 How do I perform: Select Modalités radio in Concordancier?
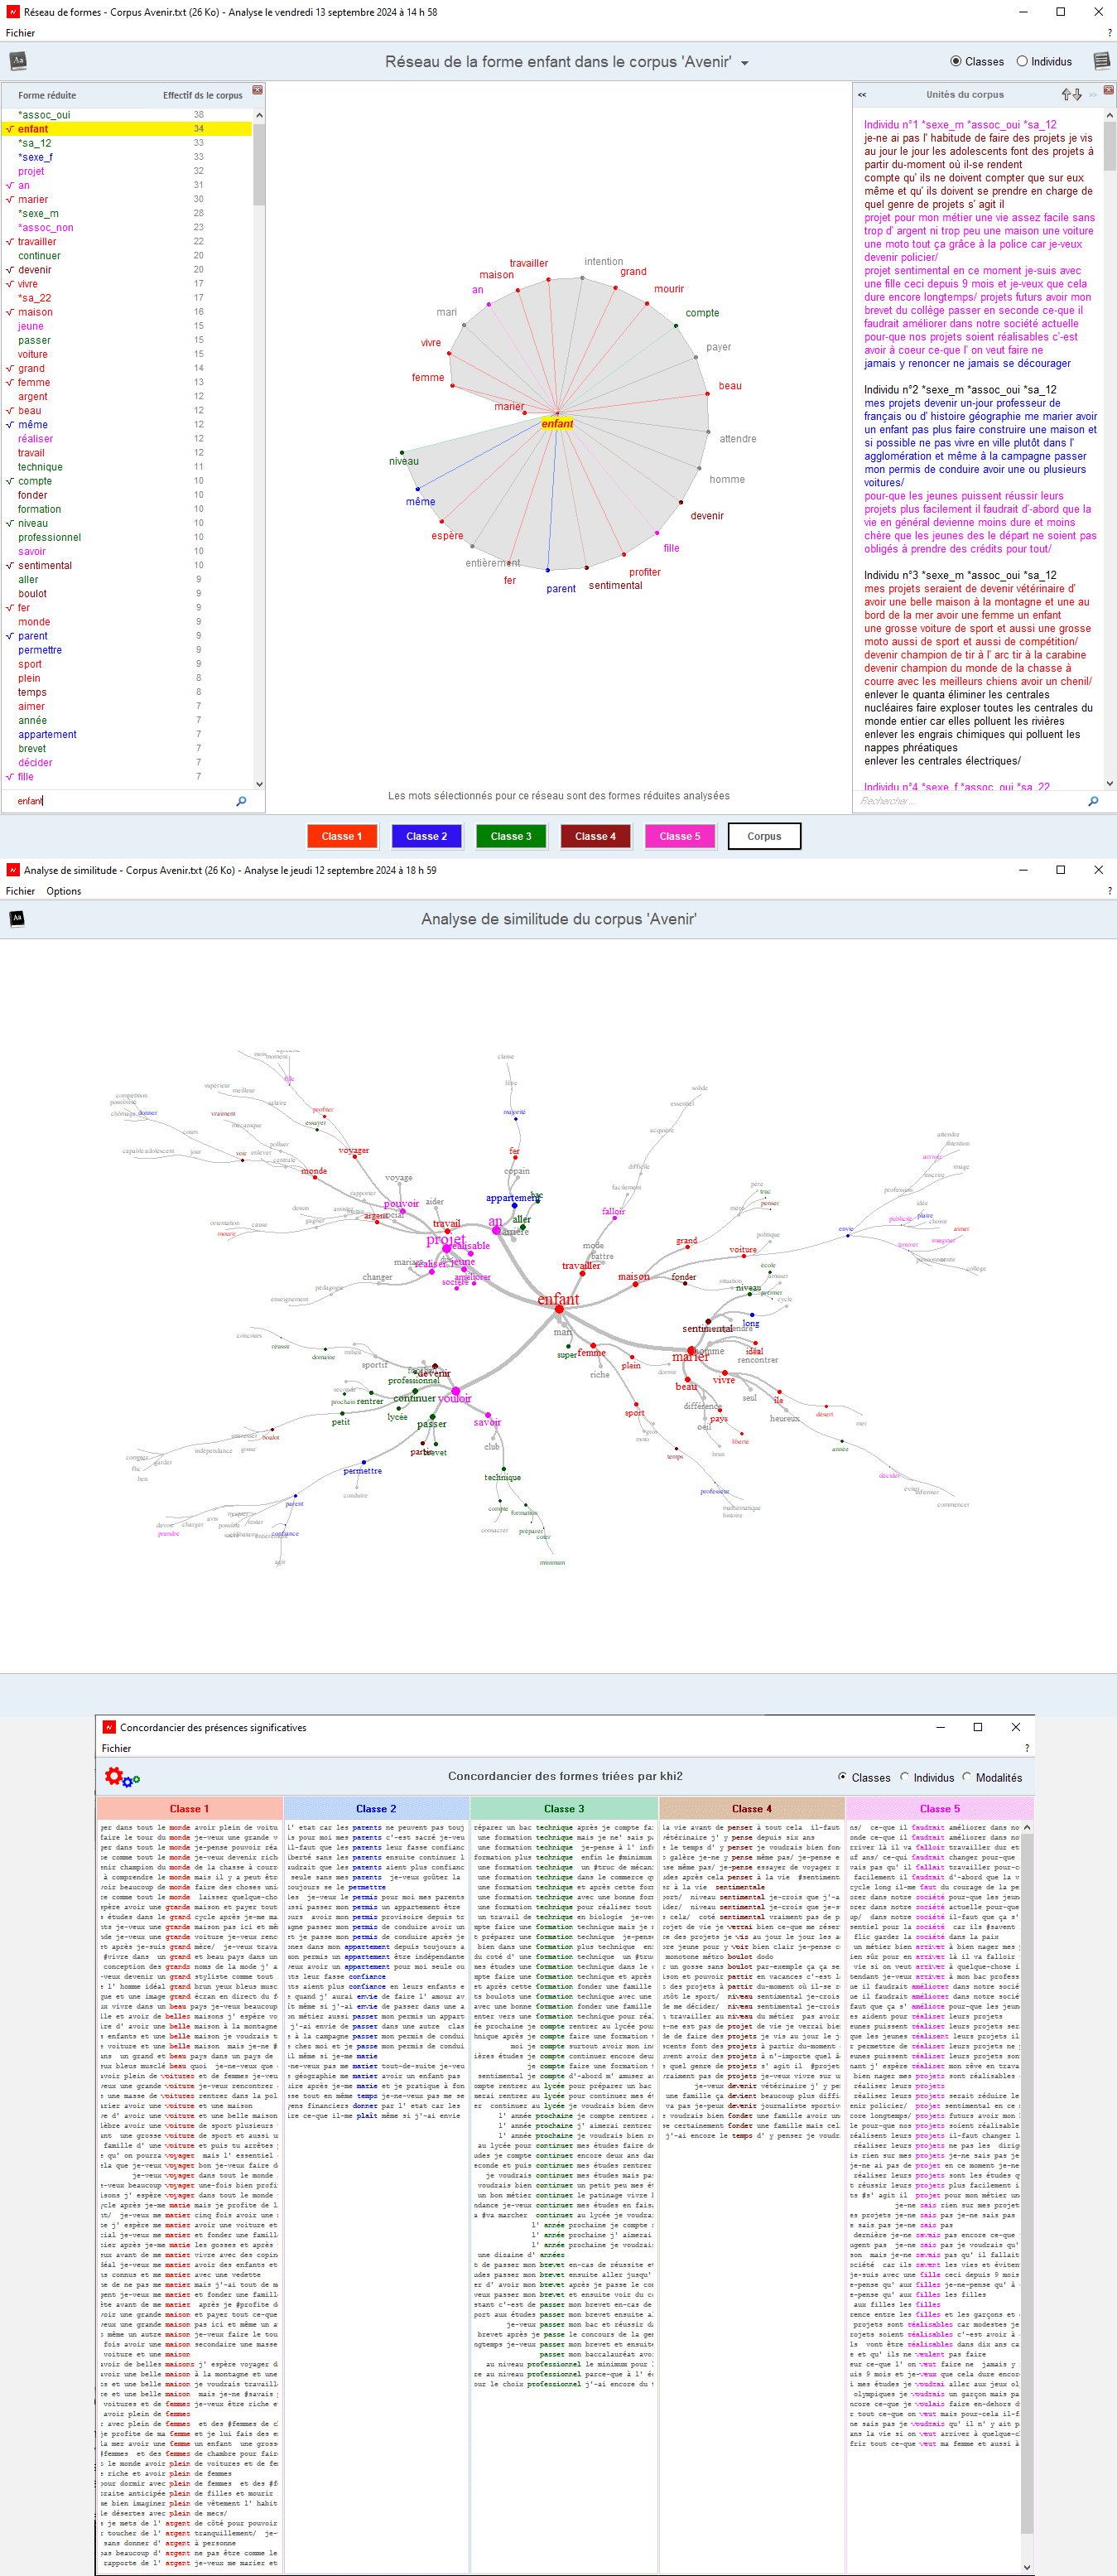(x=966, y=1777)
